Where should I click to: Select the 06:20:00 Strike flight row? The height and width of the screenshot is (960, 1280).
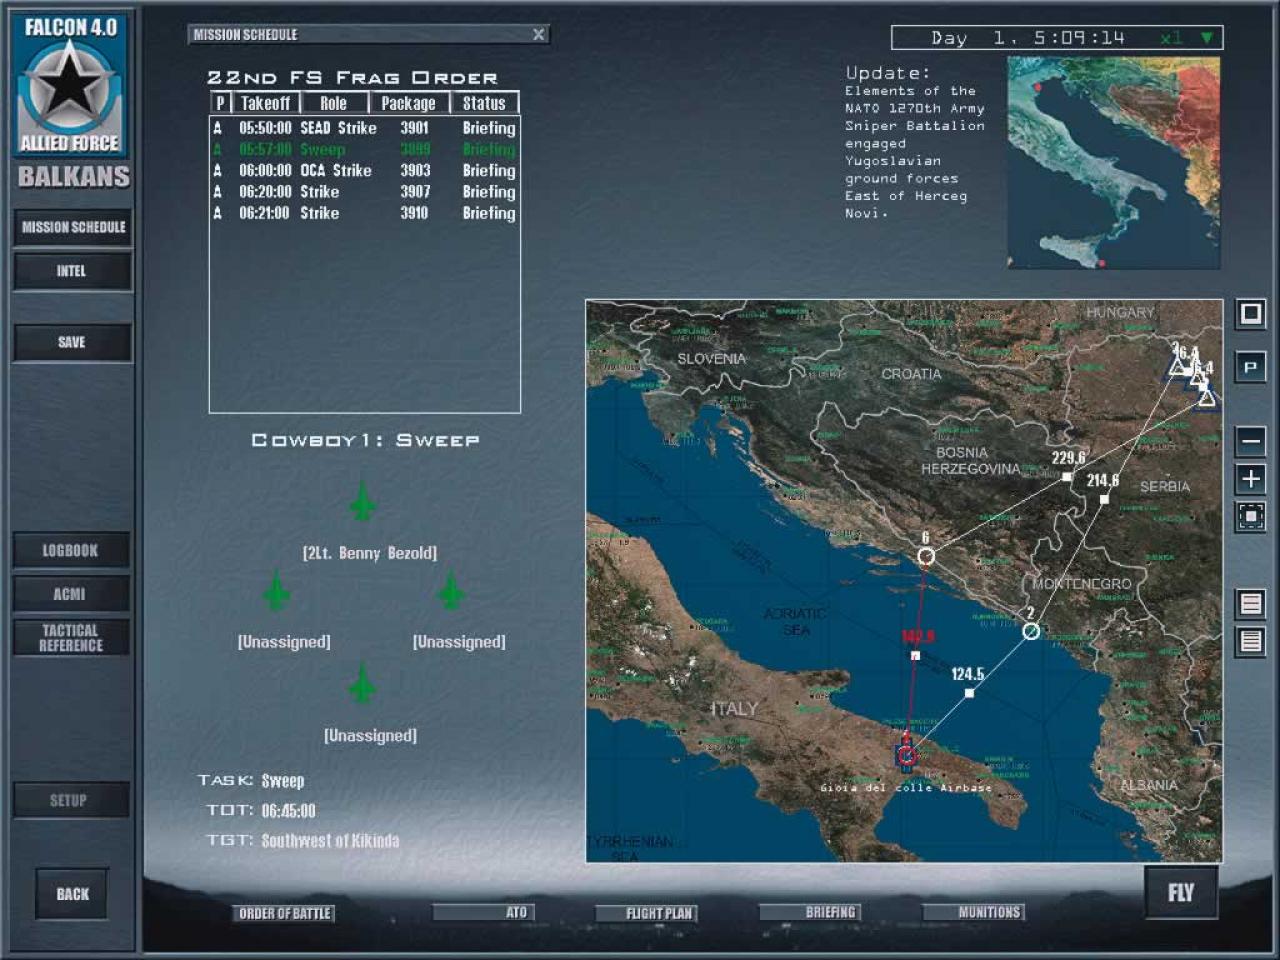[x=364, y=192]
